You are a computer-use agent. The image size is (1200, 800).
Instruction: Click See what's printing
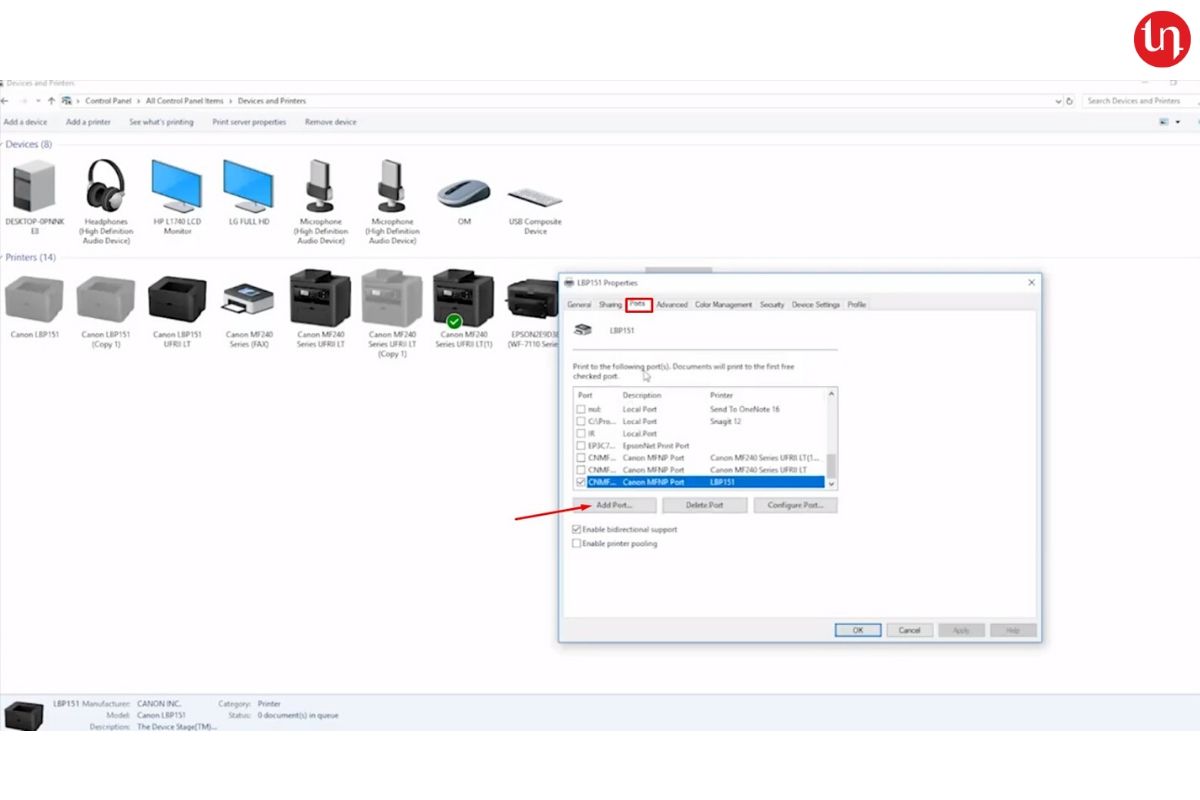tap(161, 122)
